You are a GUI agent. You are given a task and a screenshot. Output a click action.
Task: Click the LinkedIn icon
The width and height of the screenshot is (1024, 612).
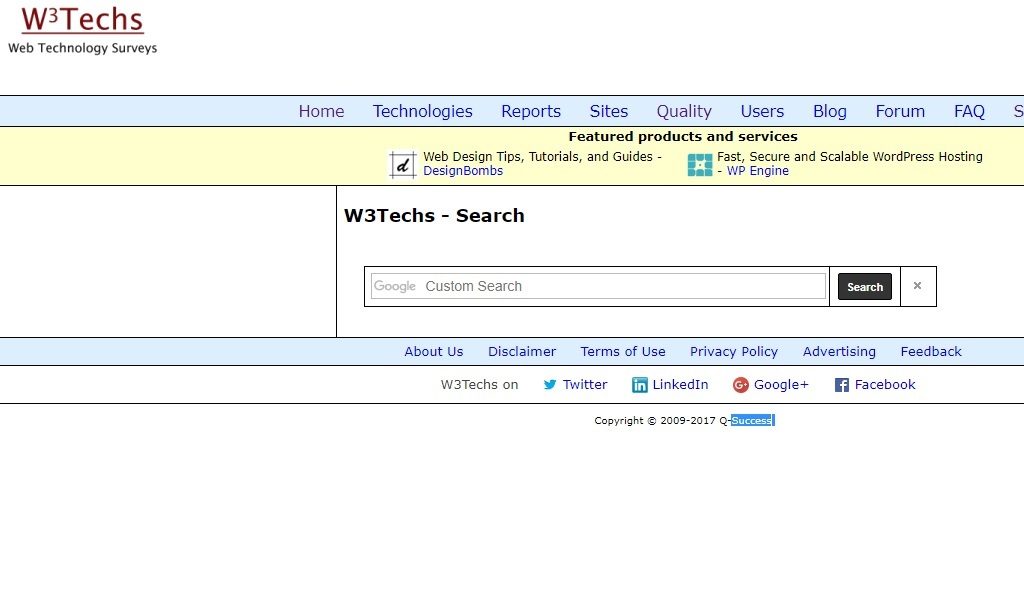pos(639,385)
